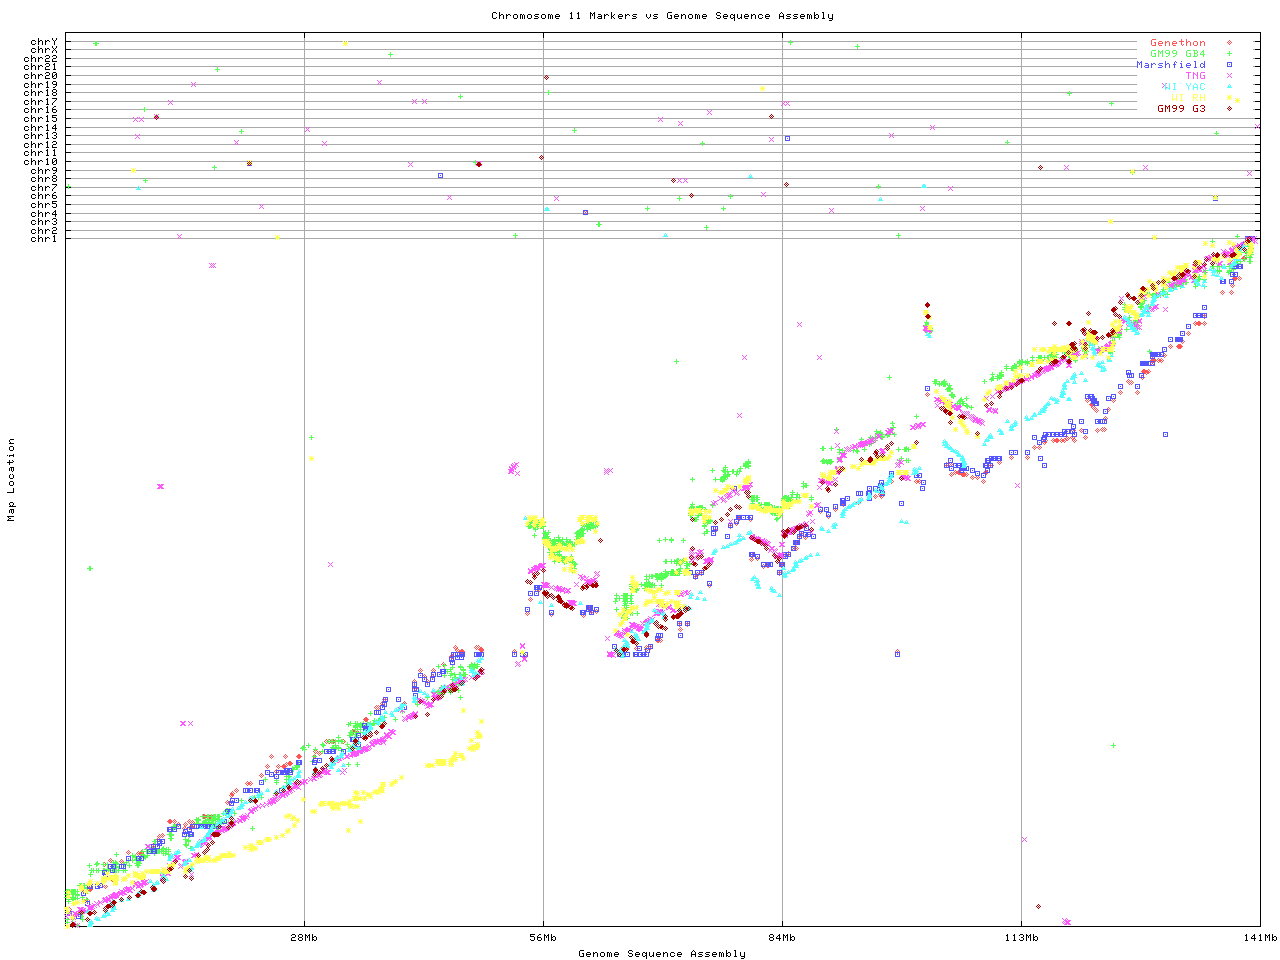Image resolution: width=1280 pixels, height=960 pixels.
Task: Select the GM99 G3 legend text
Action: (1181, 108)
